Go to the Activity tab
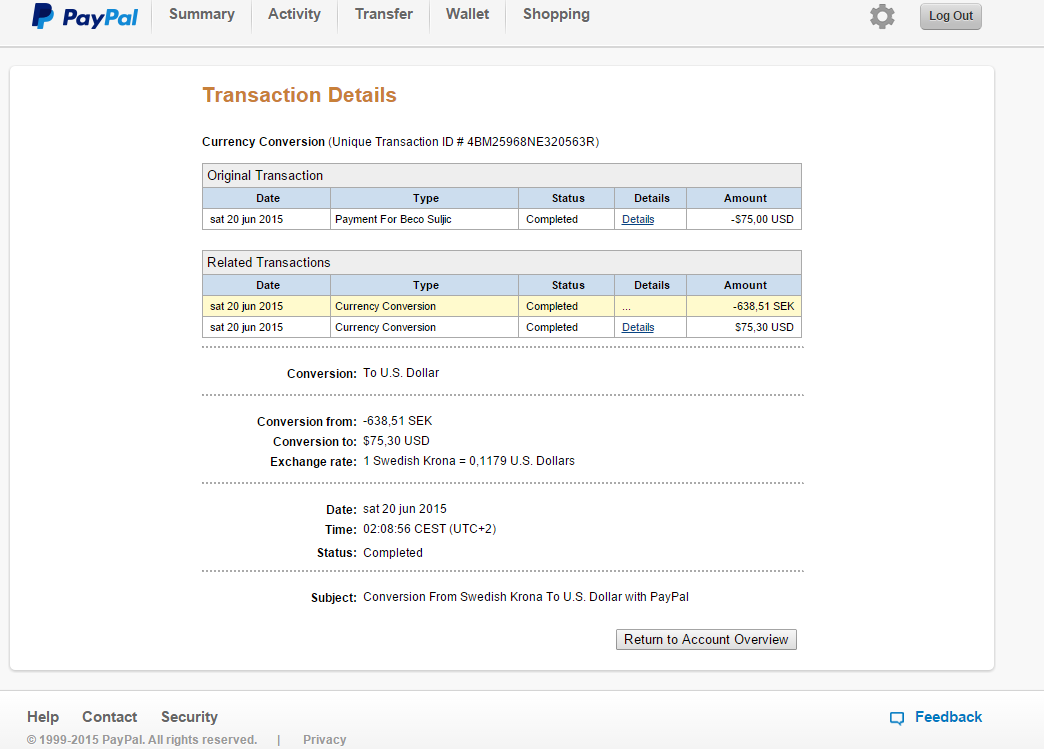The width and height of the screenshot is (1044, 749). [x=294, y=14]
